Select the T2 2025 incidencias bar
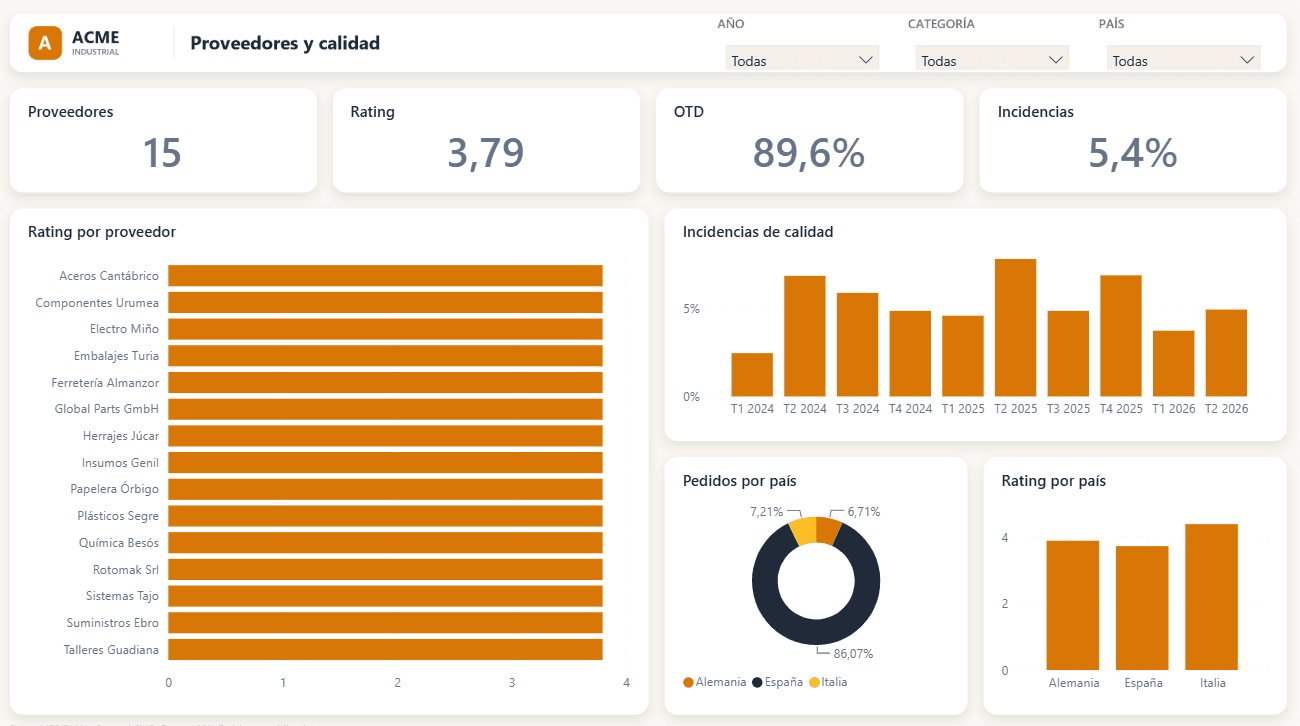 1016,328
